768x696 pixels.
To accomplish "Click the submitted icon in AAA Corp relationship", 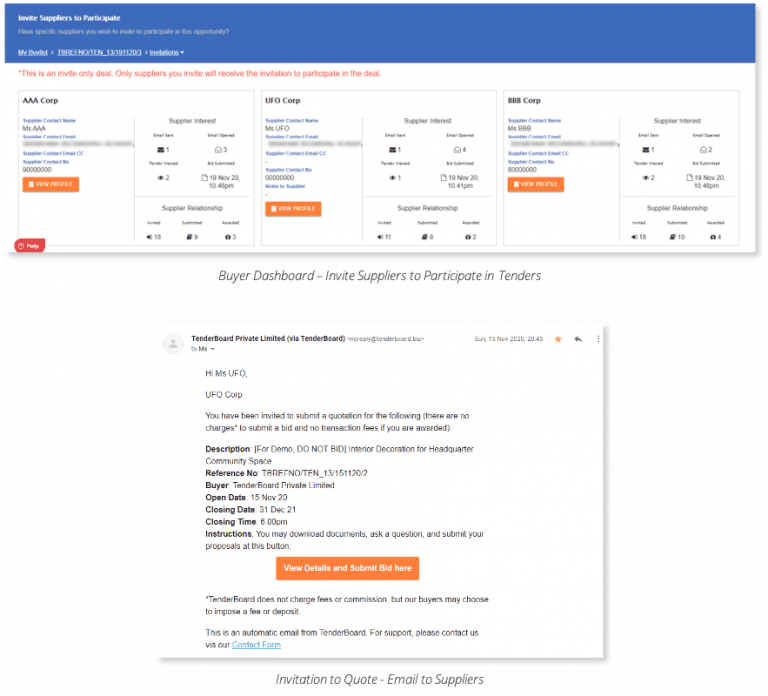I will click(190, 237).
